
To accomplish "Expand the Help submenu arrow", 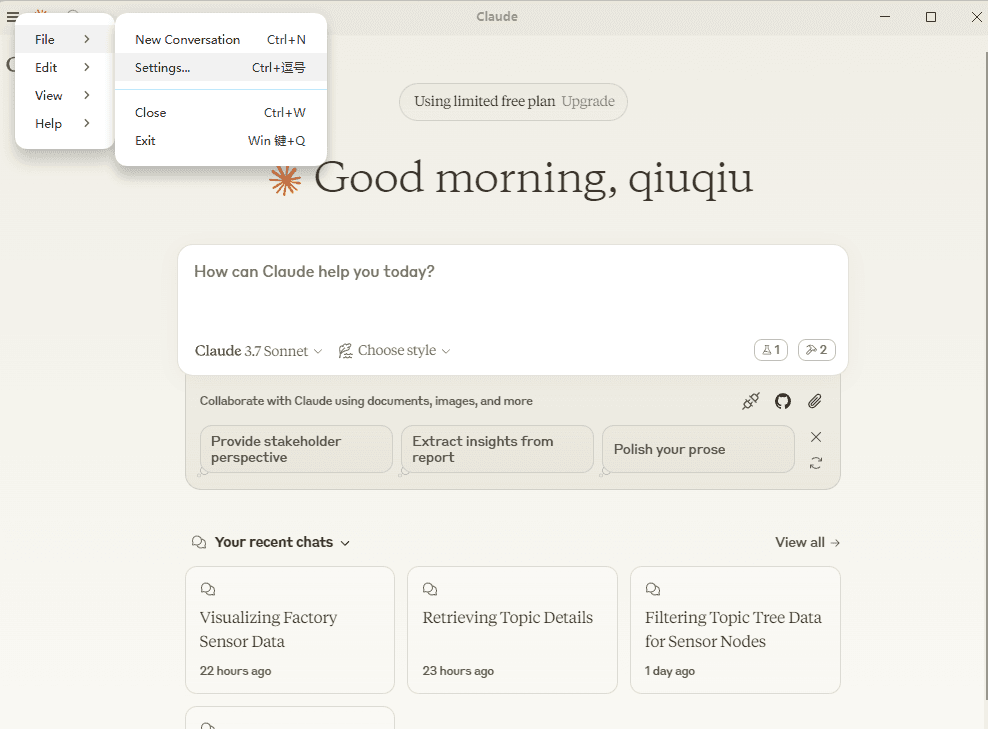I will pyautogui.click(x=86, y=123).
